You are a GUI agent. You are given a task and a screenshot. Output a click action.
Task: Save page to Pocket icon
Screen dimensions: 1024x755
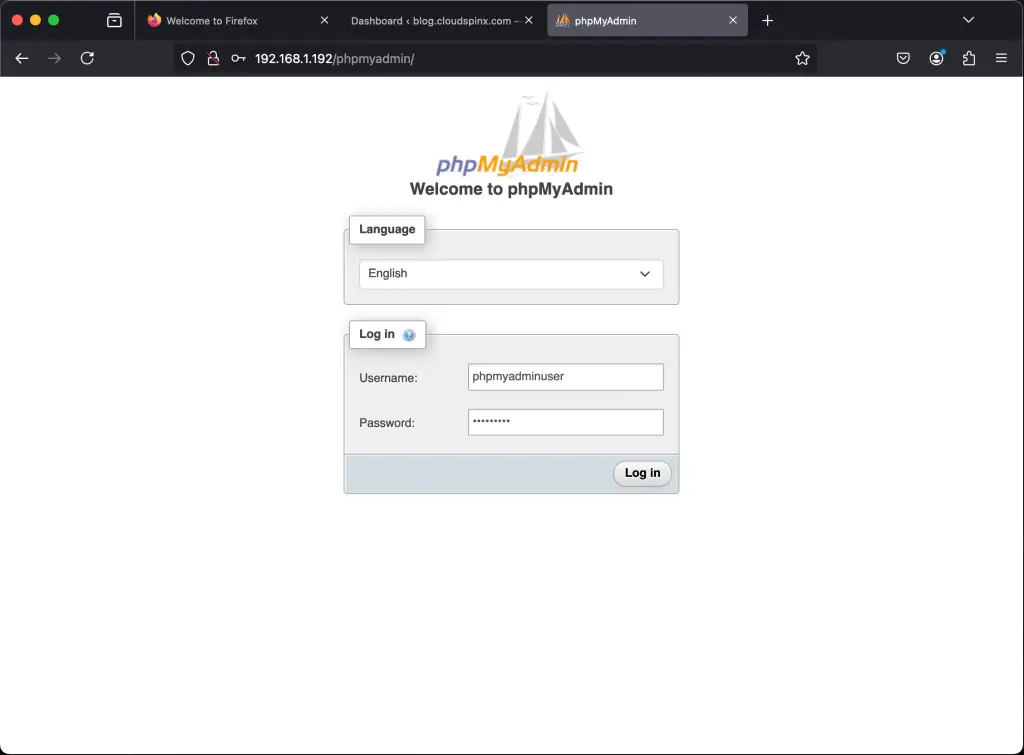pos(903,58)
